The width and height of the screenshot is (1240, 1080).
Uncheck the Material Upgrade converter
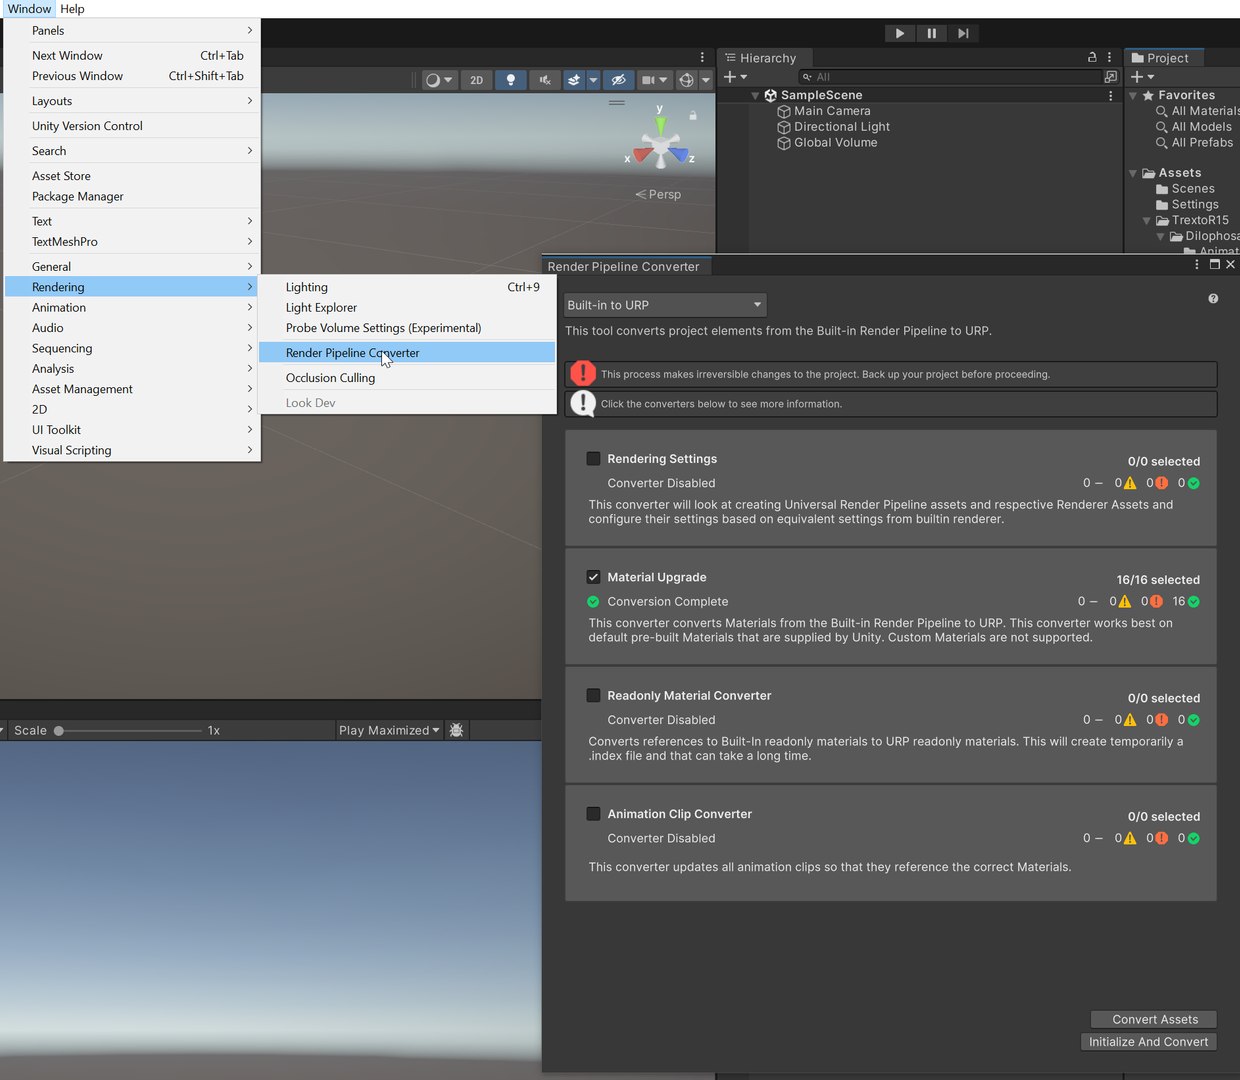pos(593,577)
